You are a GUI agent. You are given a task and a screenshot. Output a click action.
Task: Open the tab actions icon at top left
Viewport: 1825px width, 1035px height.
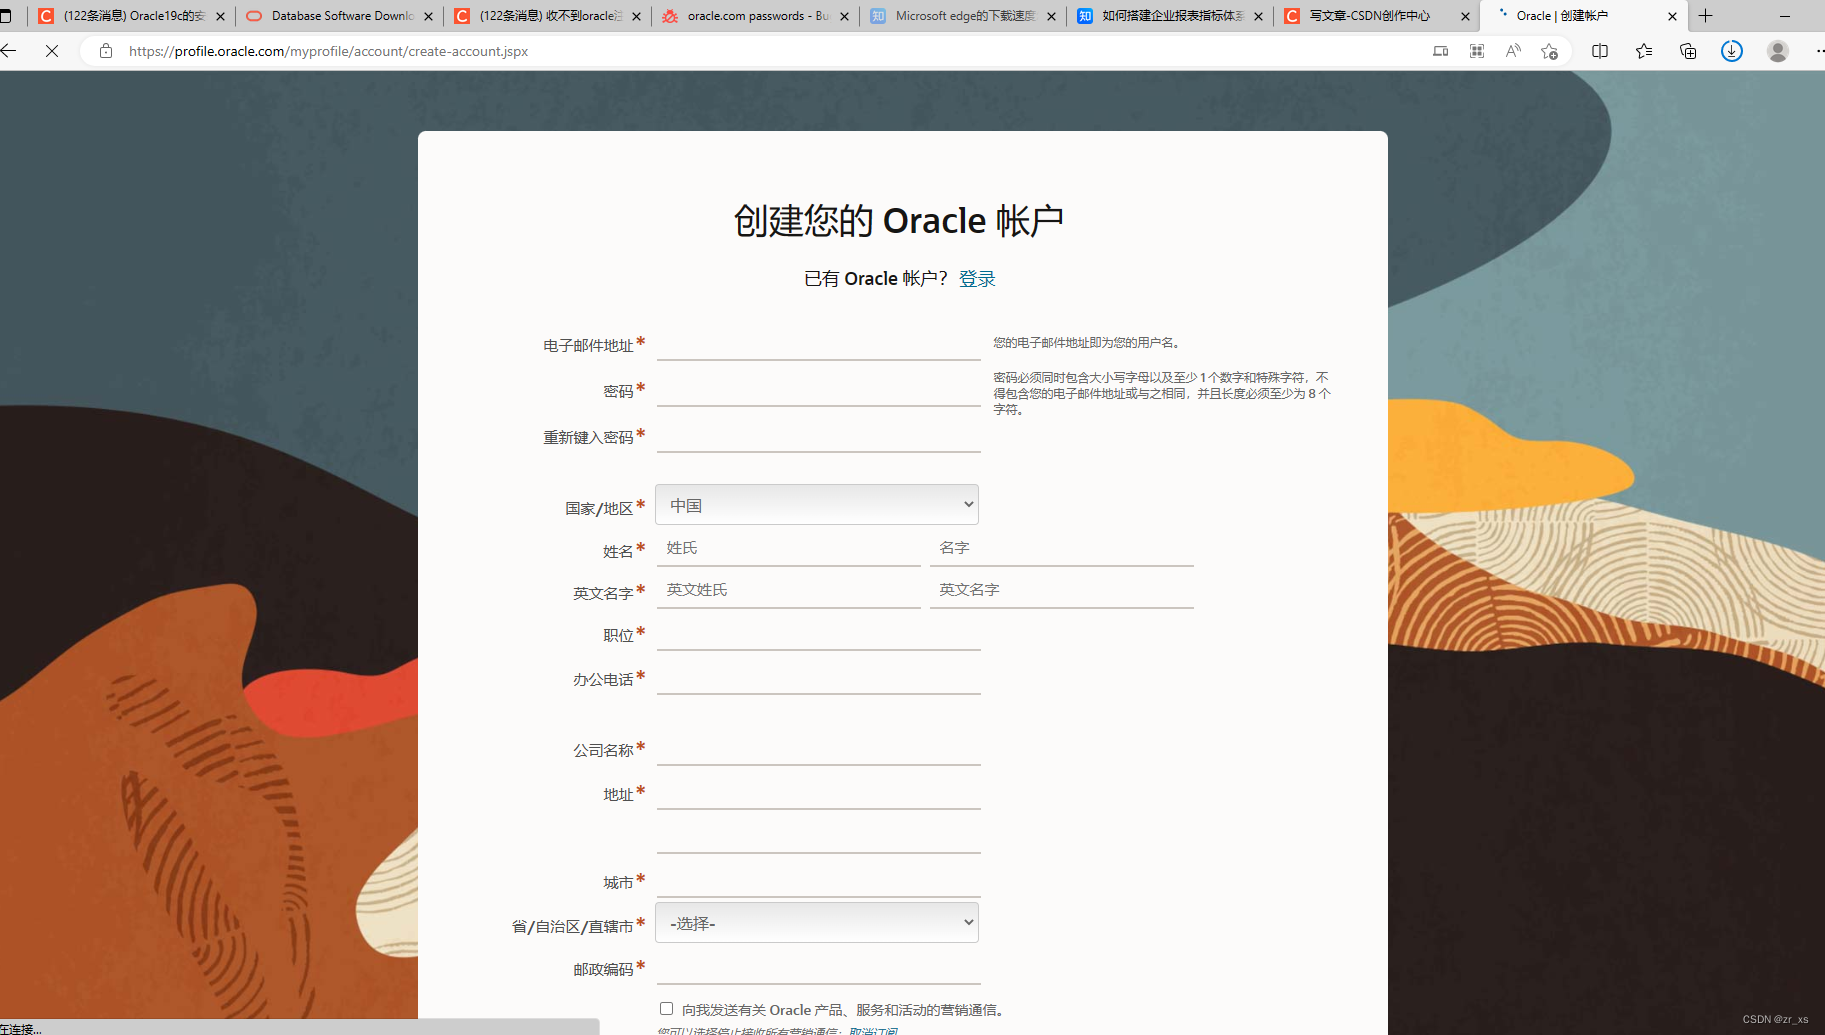[x=6, y=16]
